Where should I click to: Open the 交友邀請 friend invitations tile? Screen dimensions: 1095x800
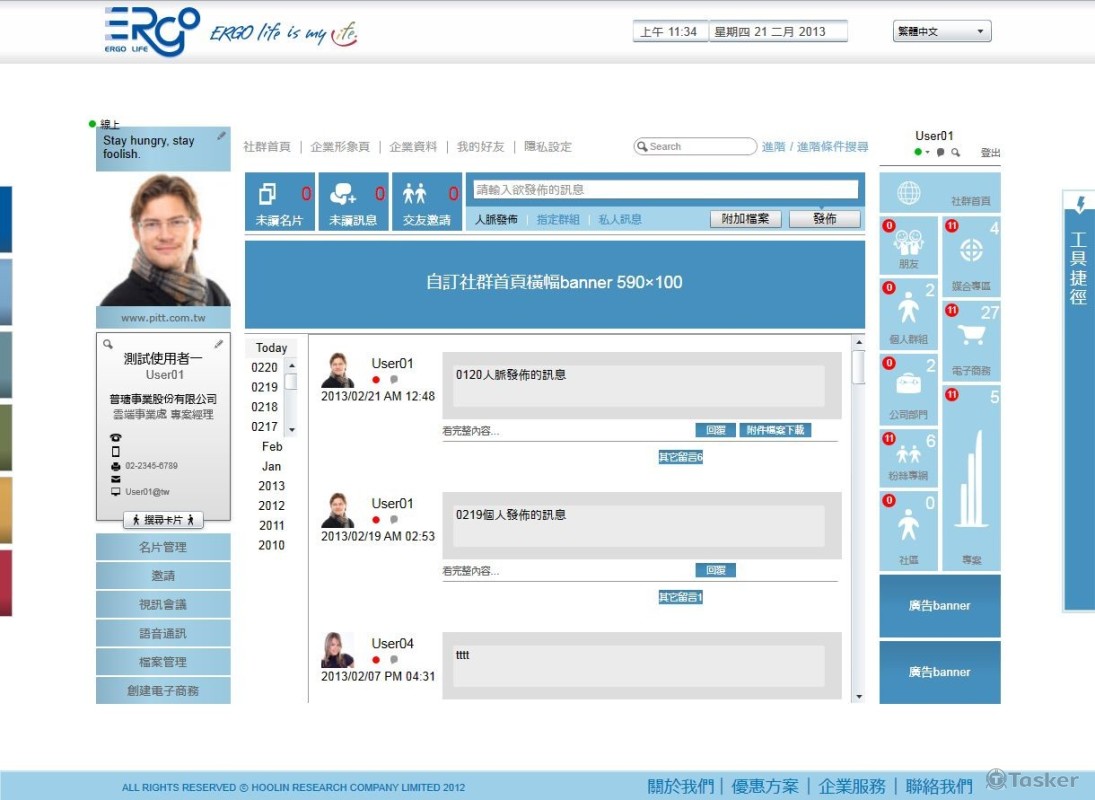426,202
